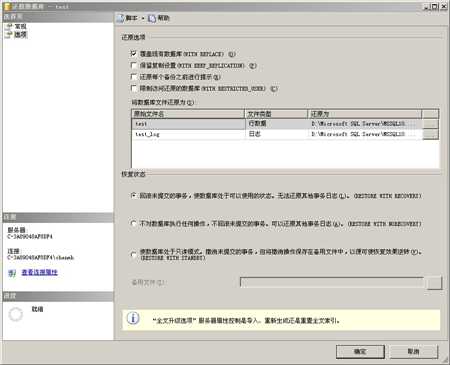Minimize the restore database window
This screenshot has width=450, height=365.
pyautogui.click(x=426, y=6)
